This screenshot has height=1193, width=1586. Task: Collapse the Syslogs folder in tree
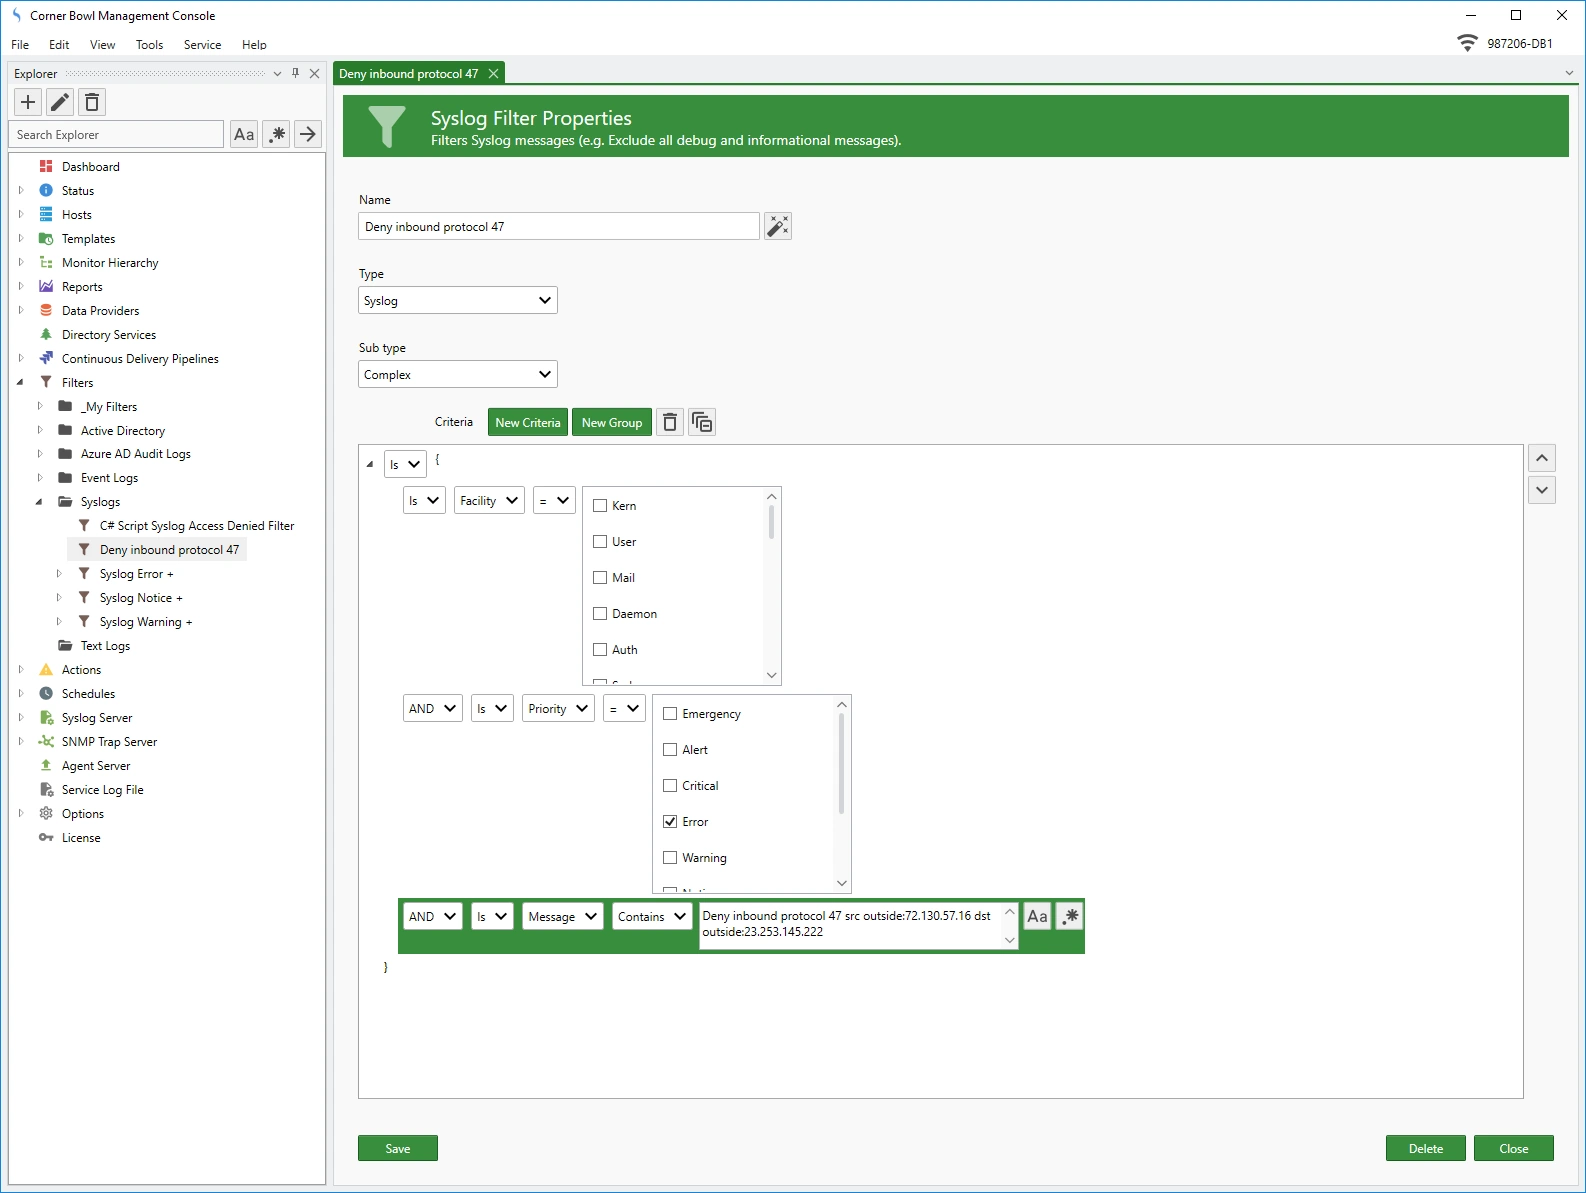point(39,502)
